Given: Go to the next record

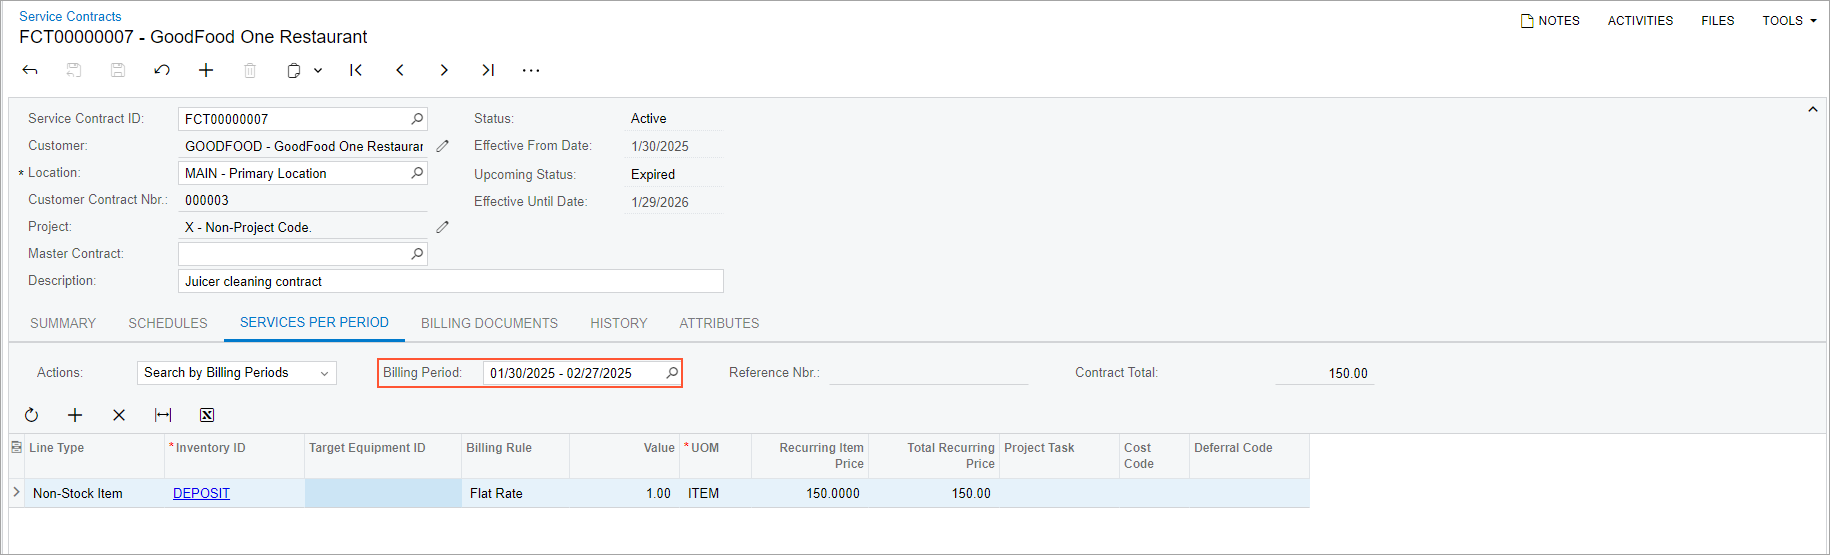Looking at the screenshot, I should pos(444,70).
